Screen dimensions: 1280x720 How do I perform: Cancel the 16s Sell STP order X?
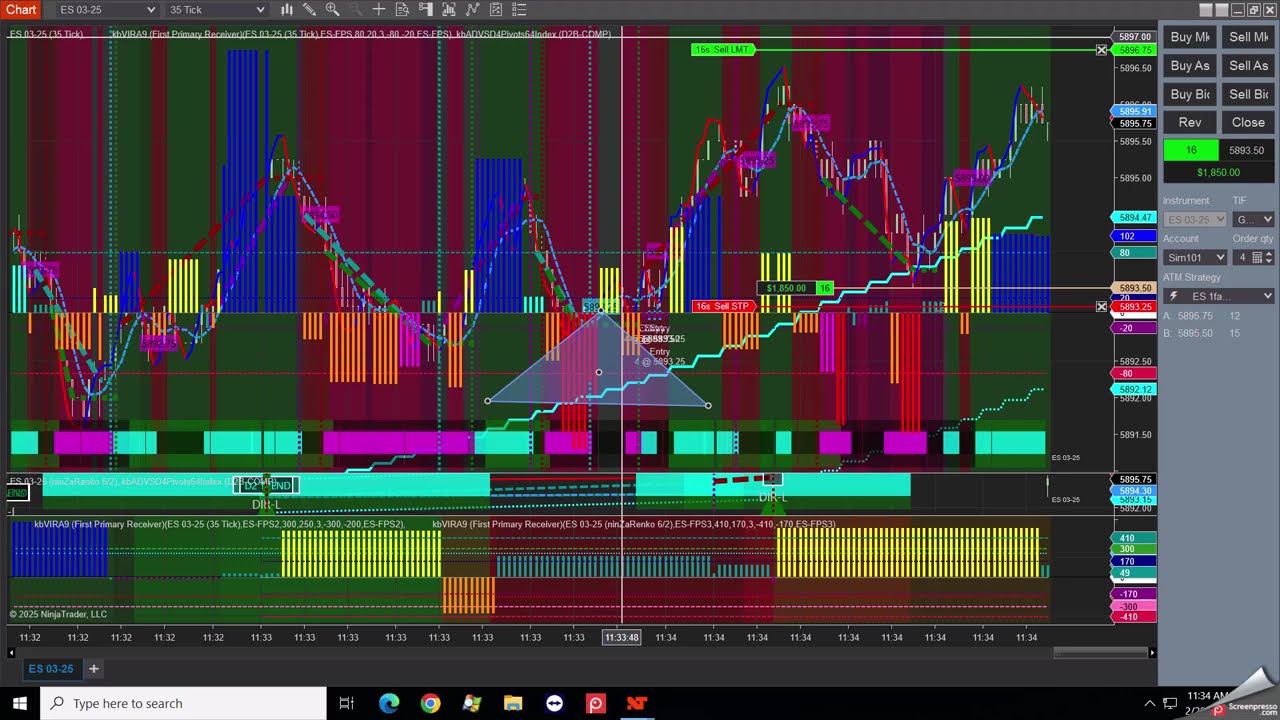point(1101,306)
